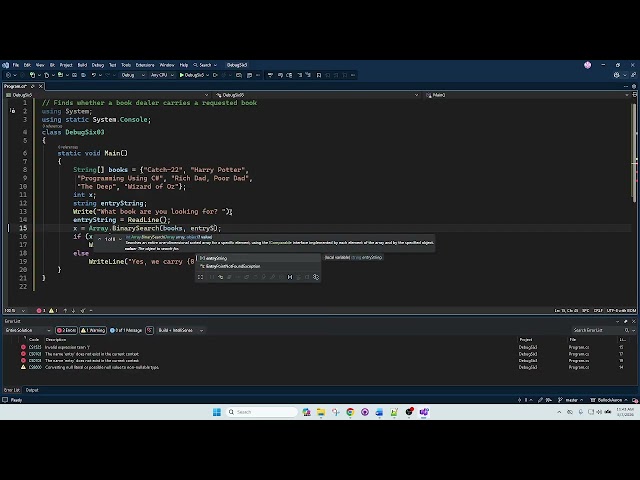Screen dimensions: 640x480
Task: Open the Build menu
Action: point(82,65)
